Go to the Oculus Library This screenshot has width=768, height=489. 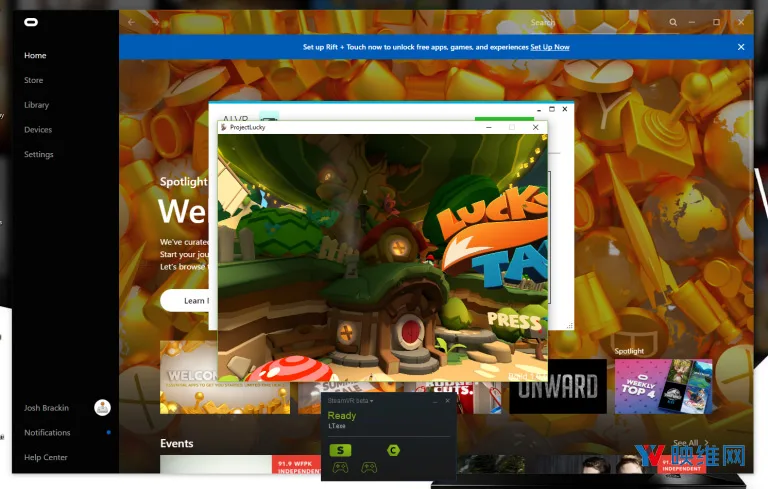(37, 105)
